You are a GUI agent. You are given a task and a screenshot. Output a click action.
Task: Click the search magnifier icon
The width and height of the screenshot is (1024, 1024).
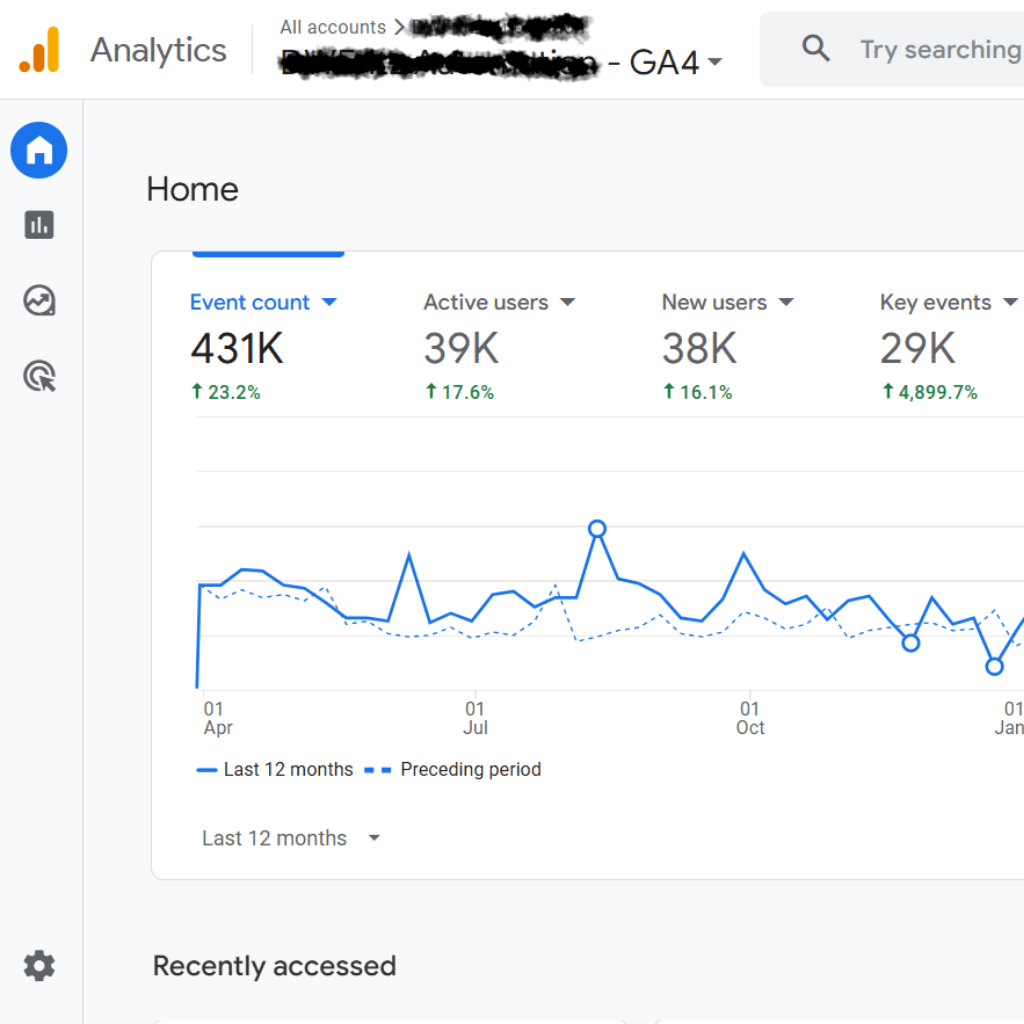tap(815, 48)
